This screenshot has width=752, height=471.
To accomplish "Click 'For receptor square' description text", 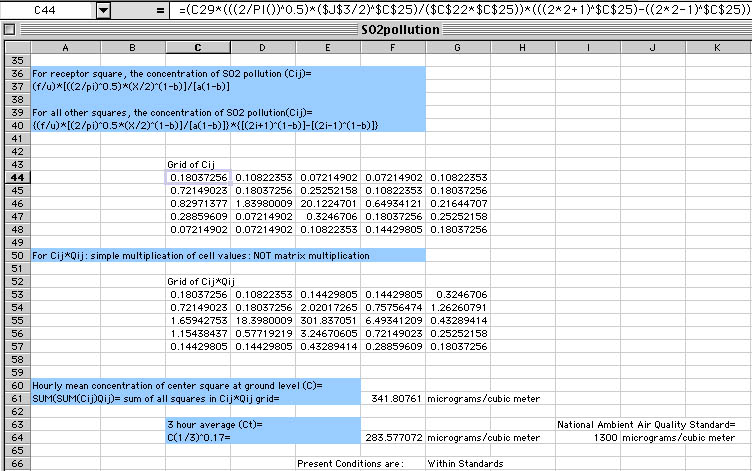I will [x=172, y=73].
